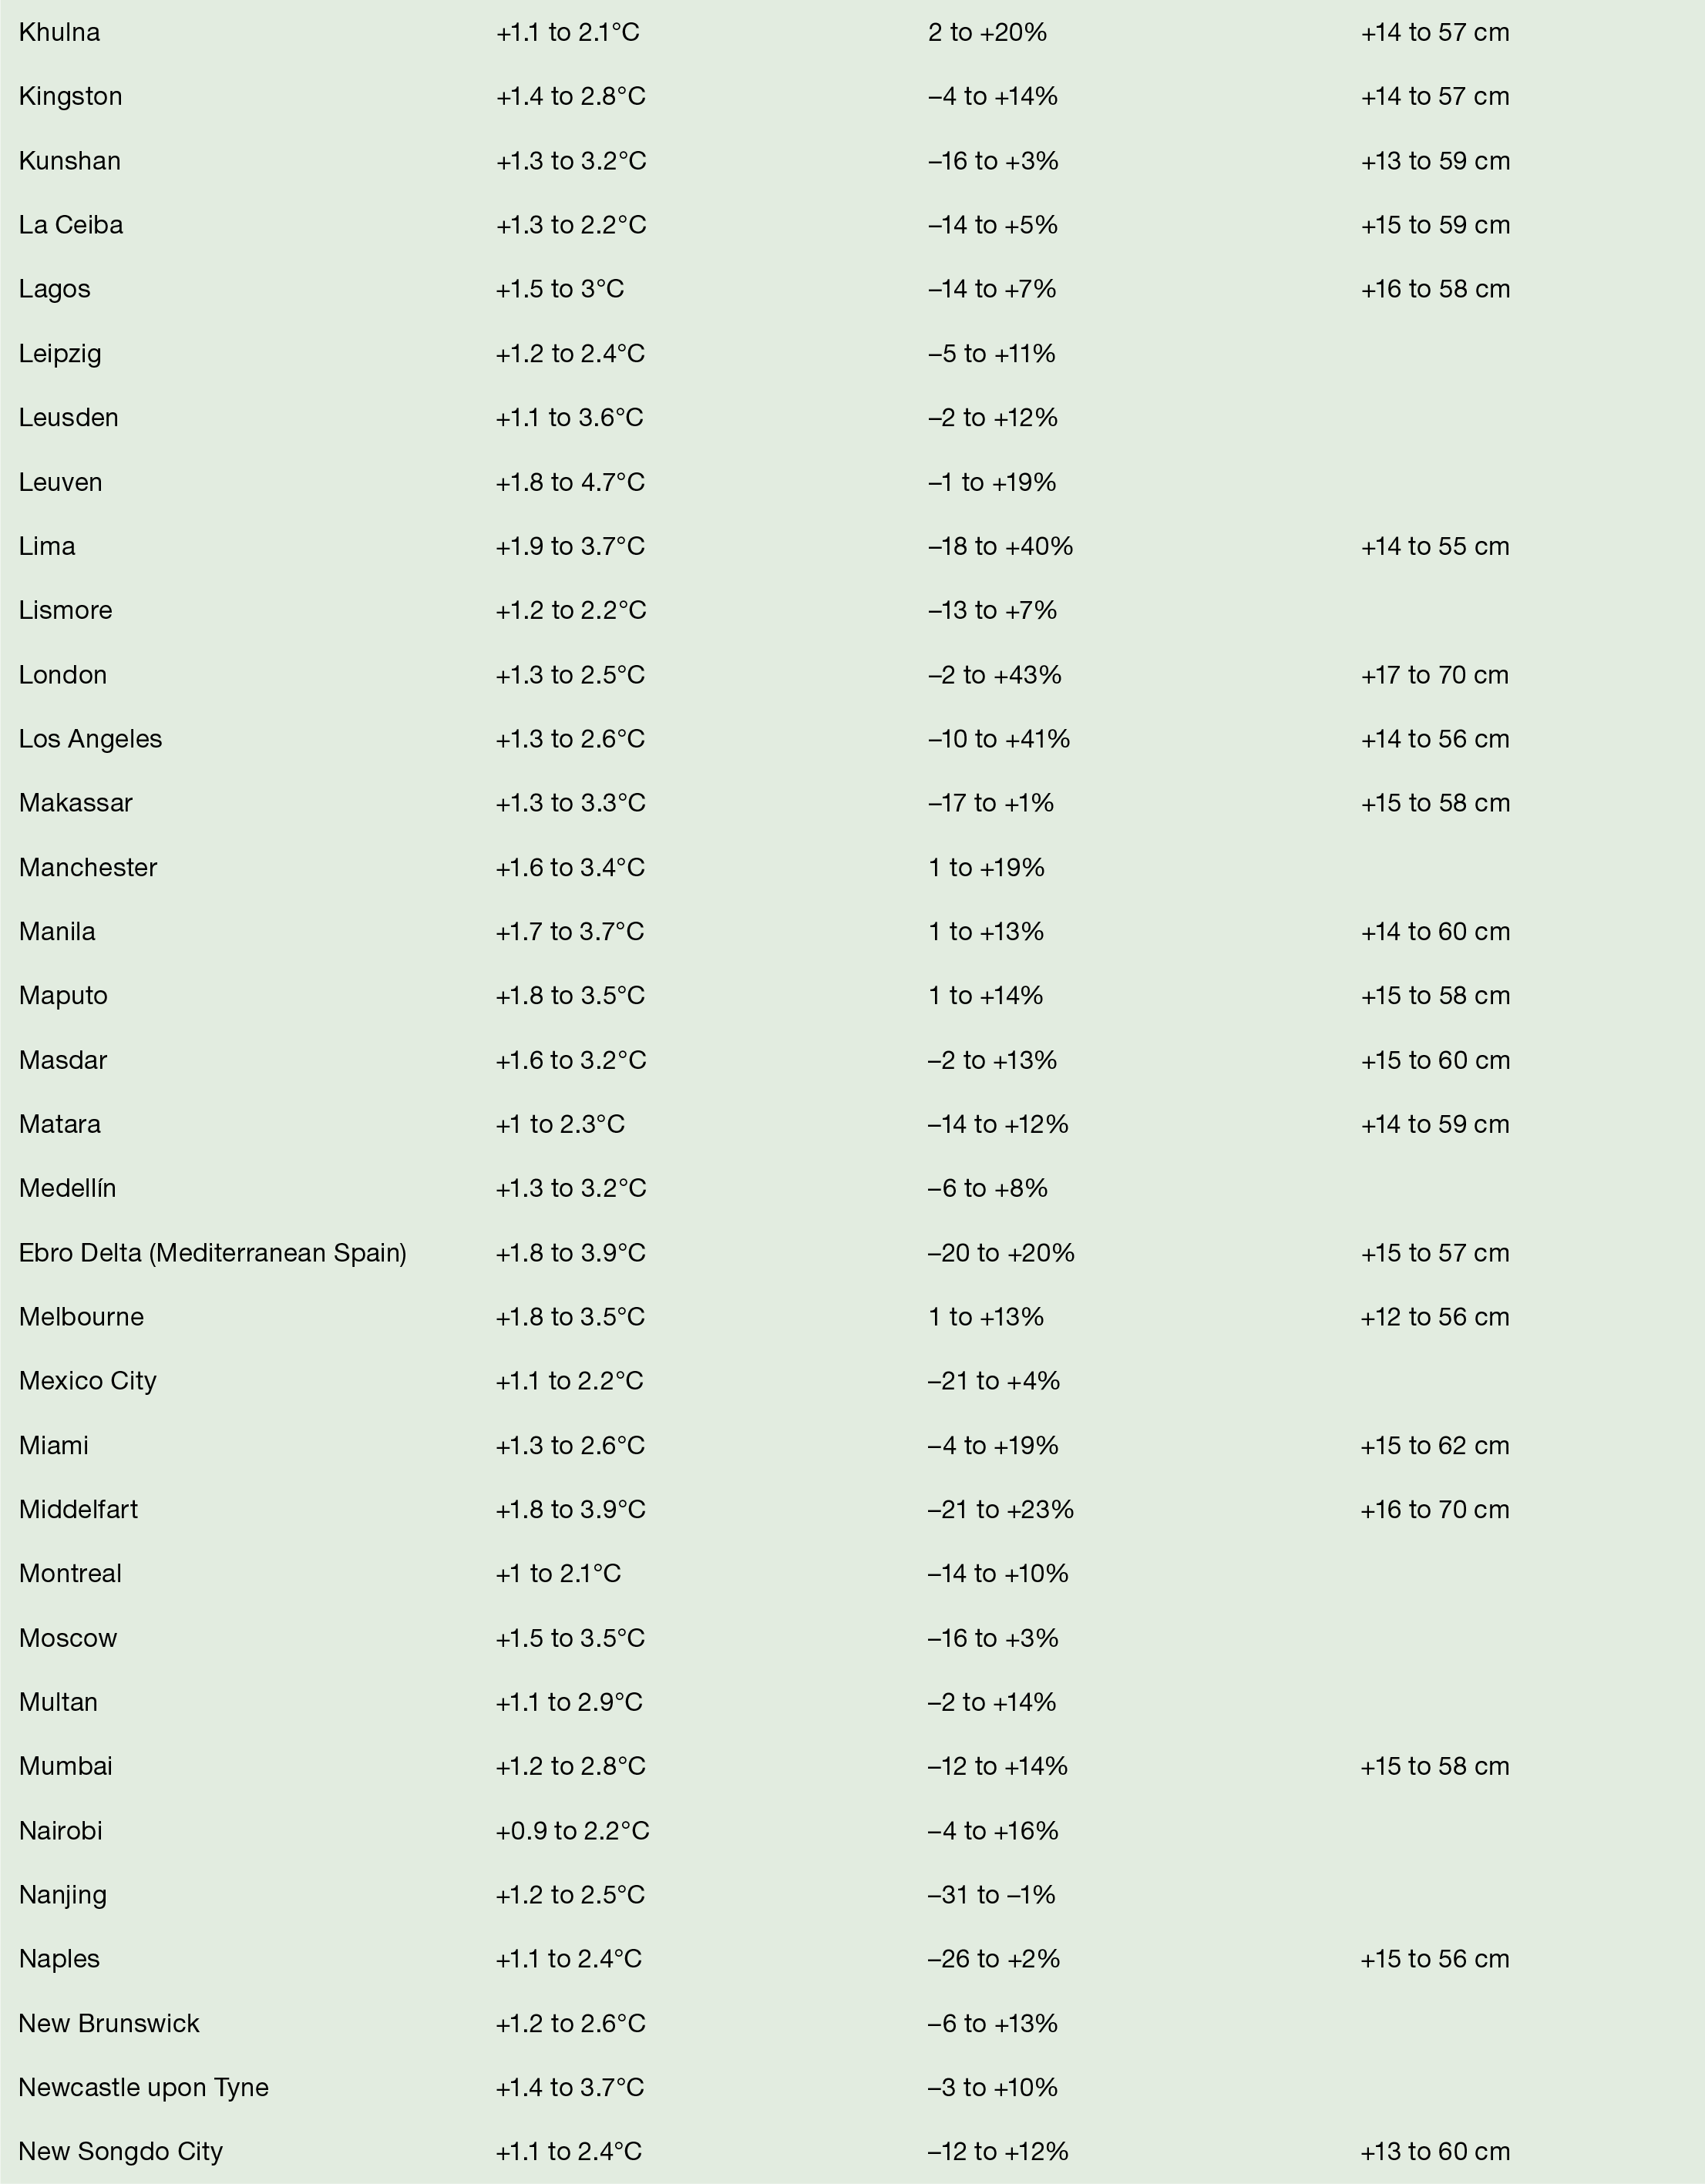
Task: Click Nairobi temperature +0.9 to 2.2°C
Action: click(x=572, y=1830)
